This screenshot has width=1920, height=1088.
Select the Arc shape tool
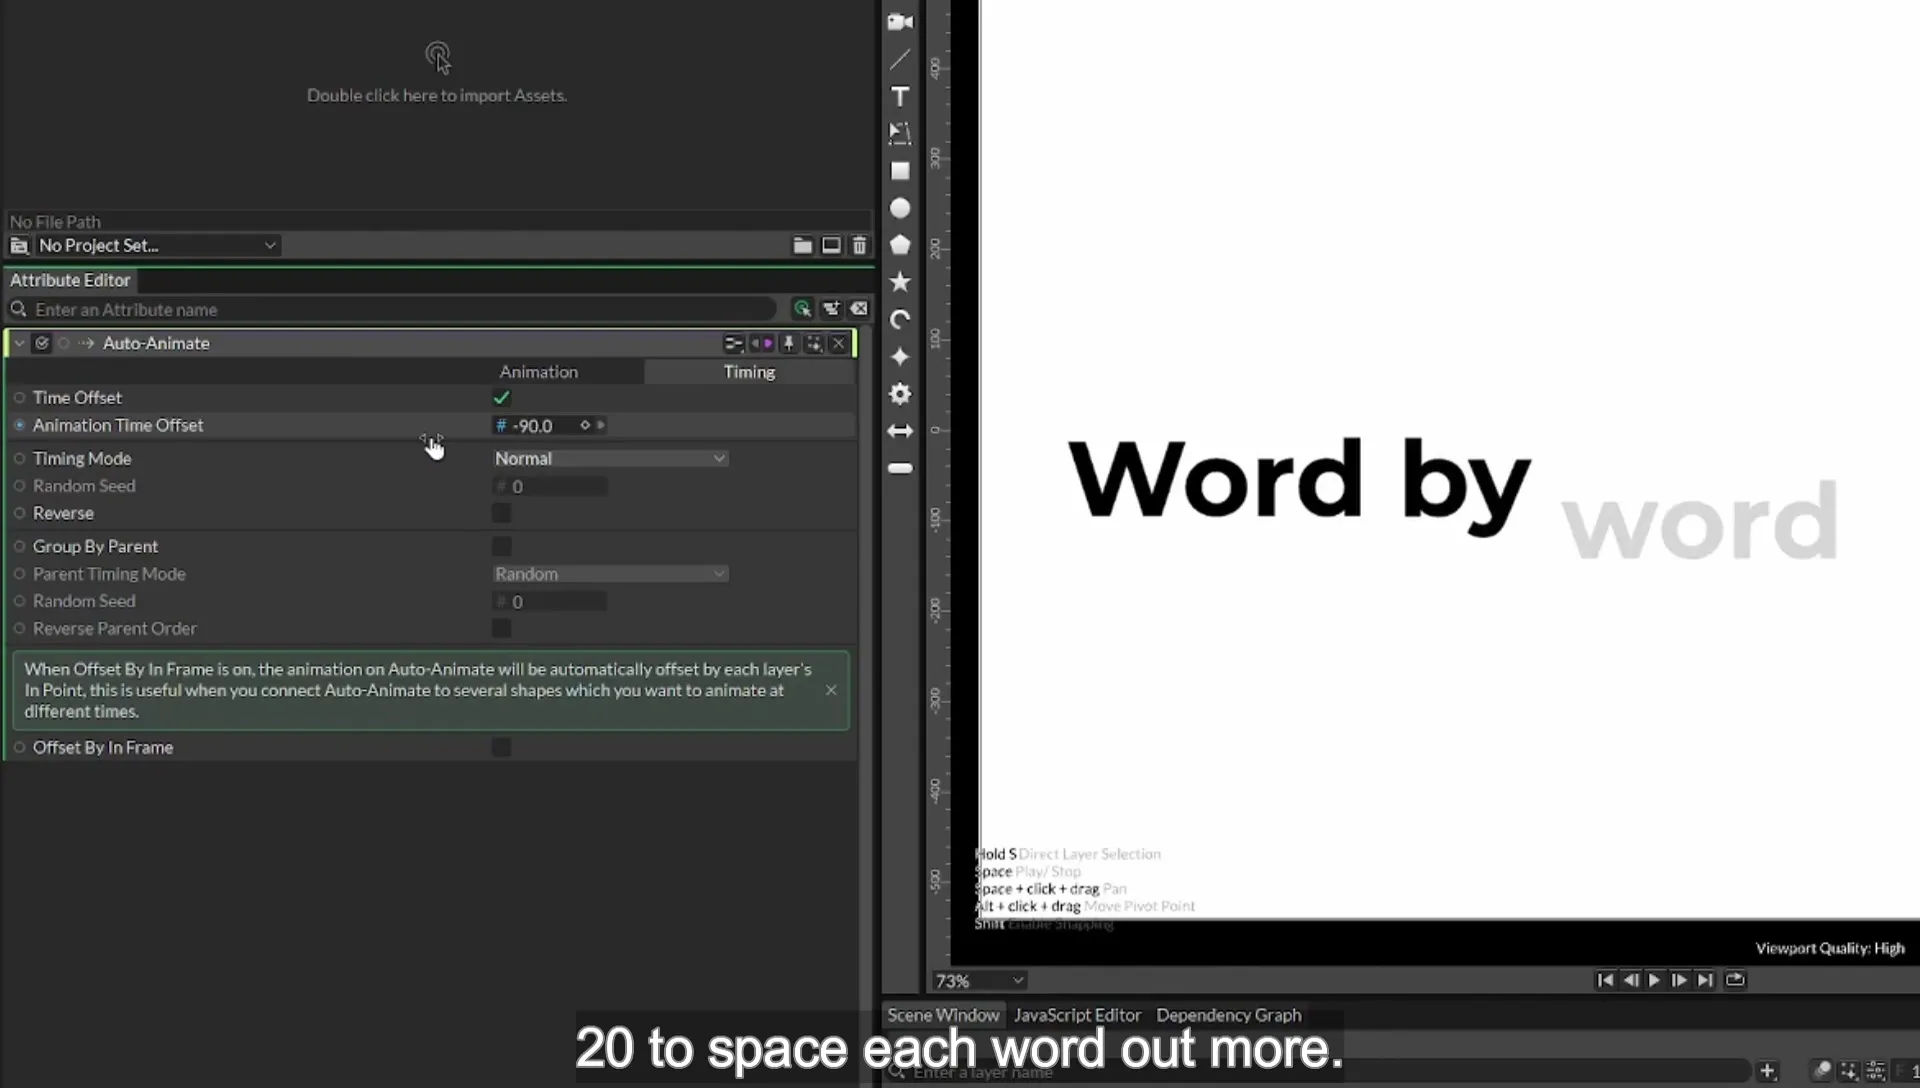[x=900, y=319]
